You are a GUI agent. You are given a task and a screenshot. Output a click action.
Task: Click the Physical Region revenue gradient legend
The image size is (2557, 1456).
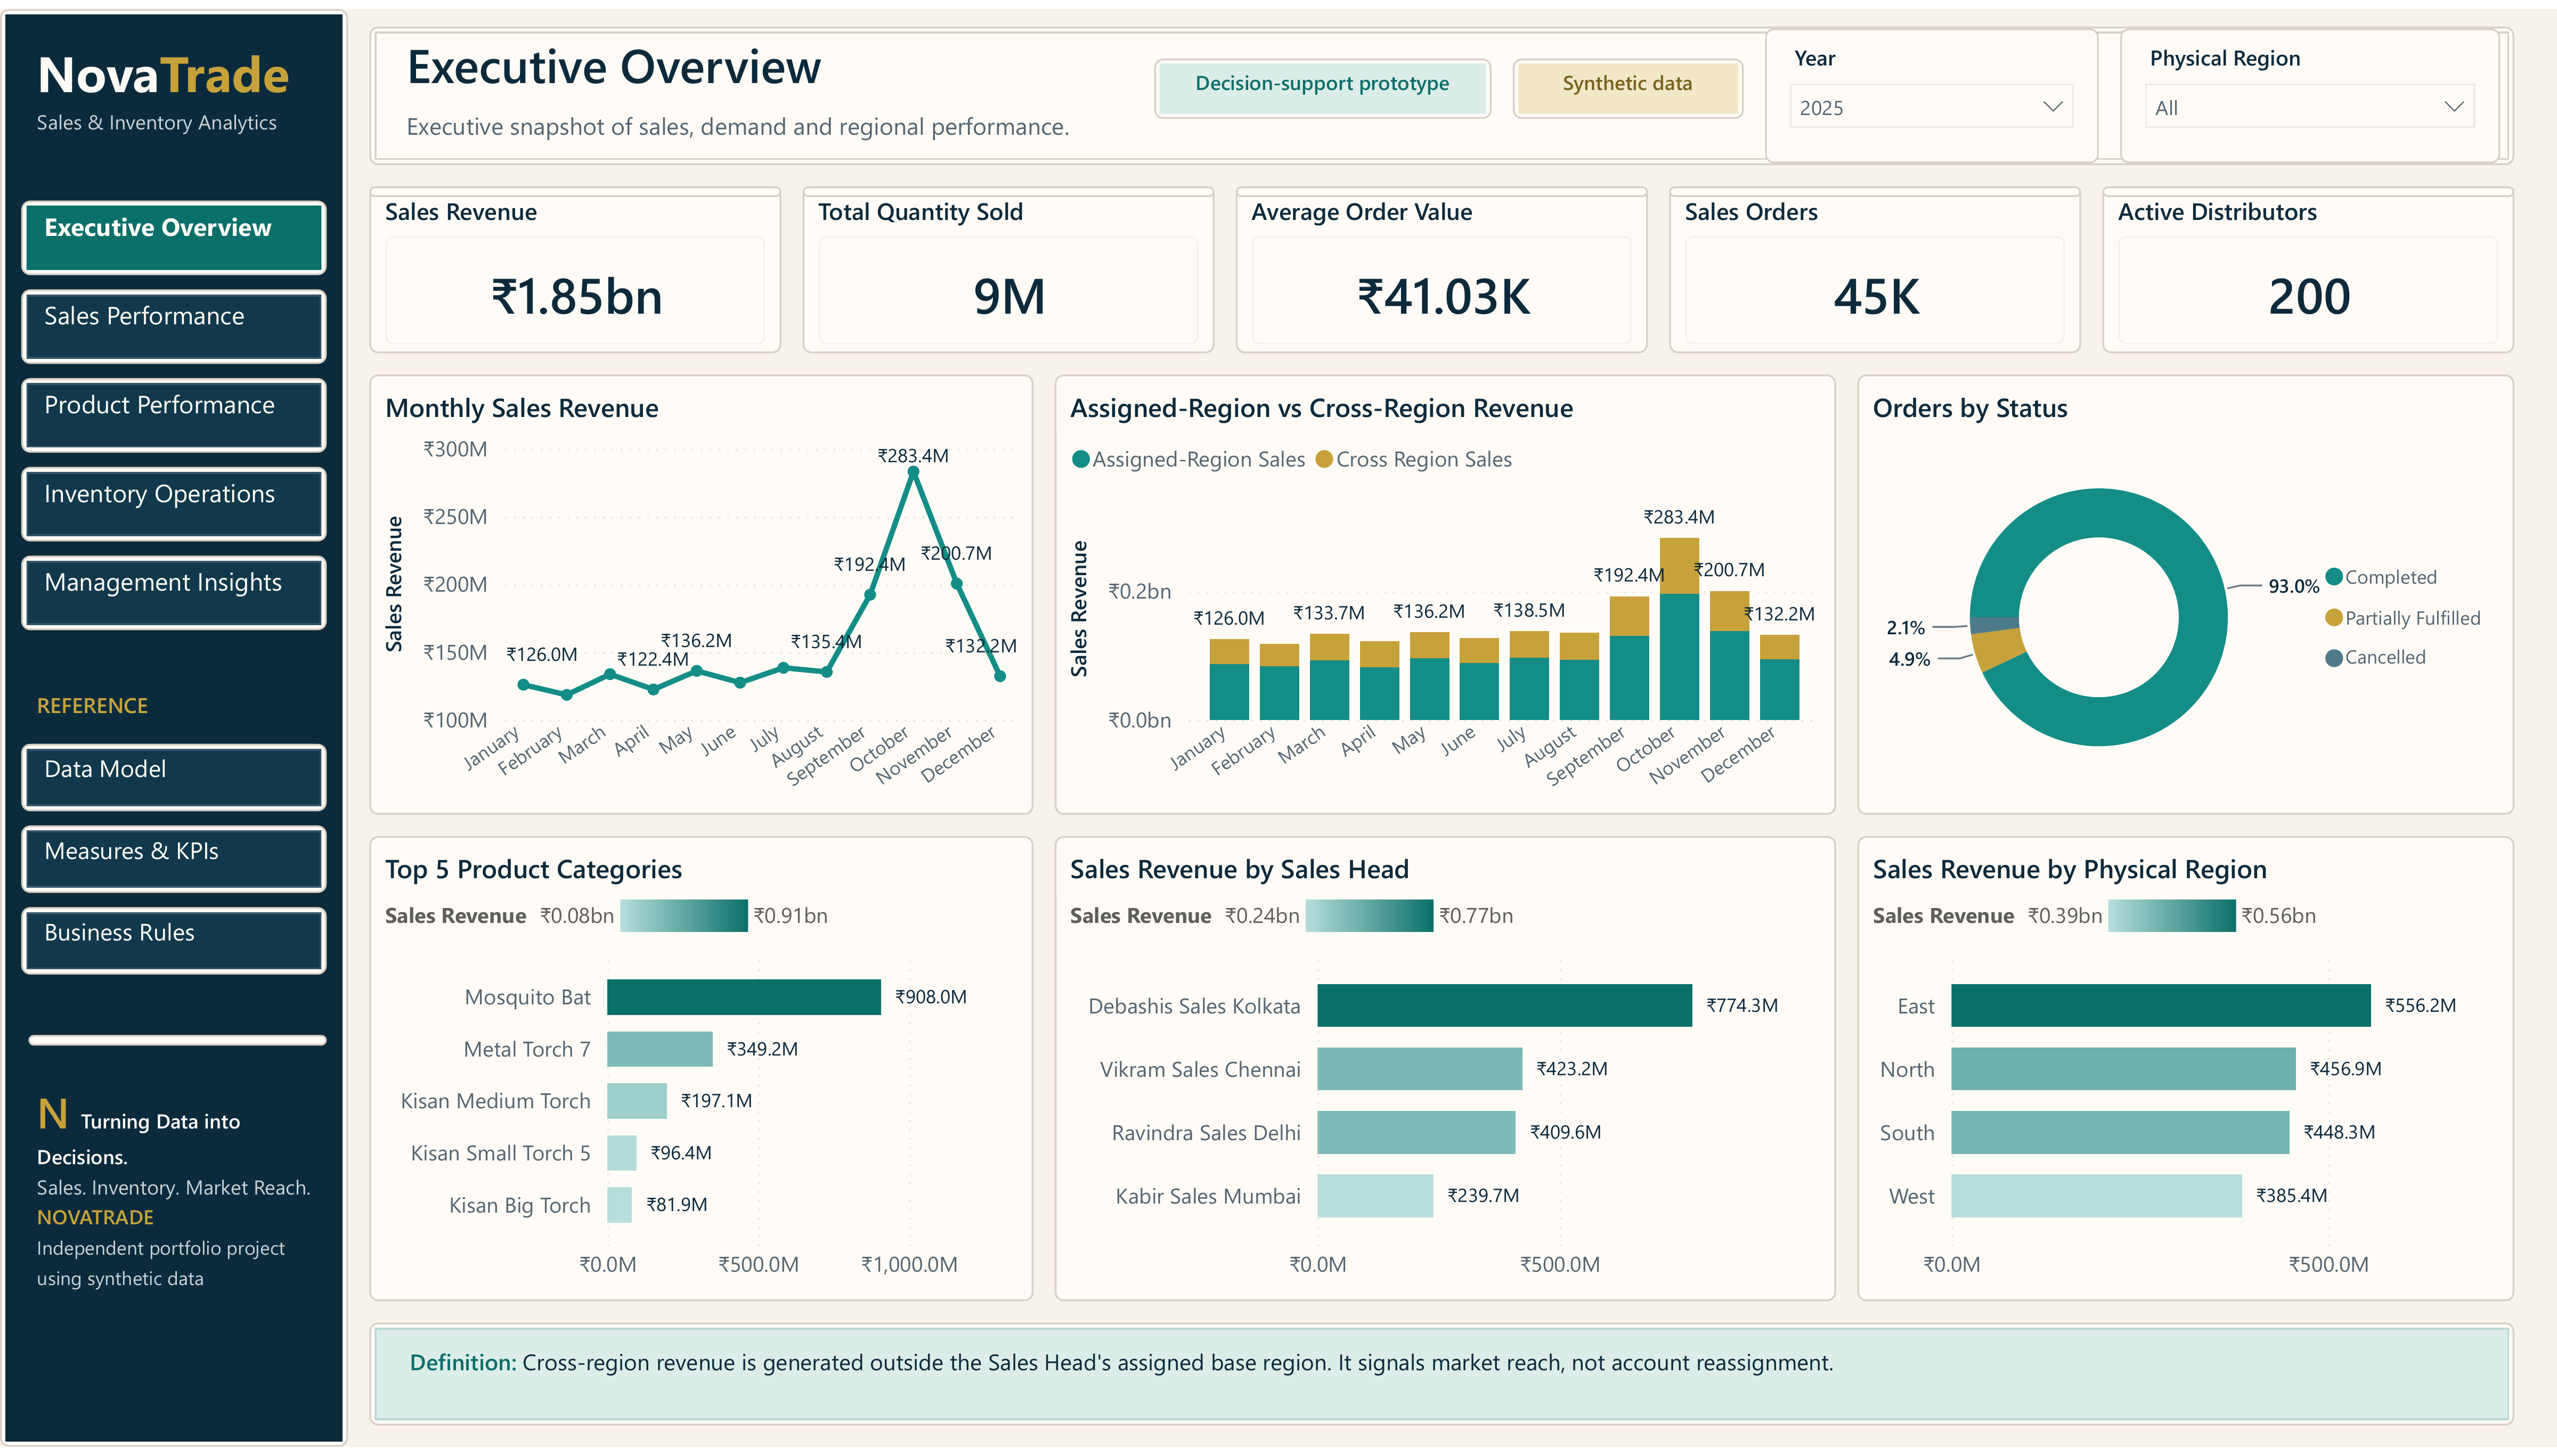coord(2172,916)
